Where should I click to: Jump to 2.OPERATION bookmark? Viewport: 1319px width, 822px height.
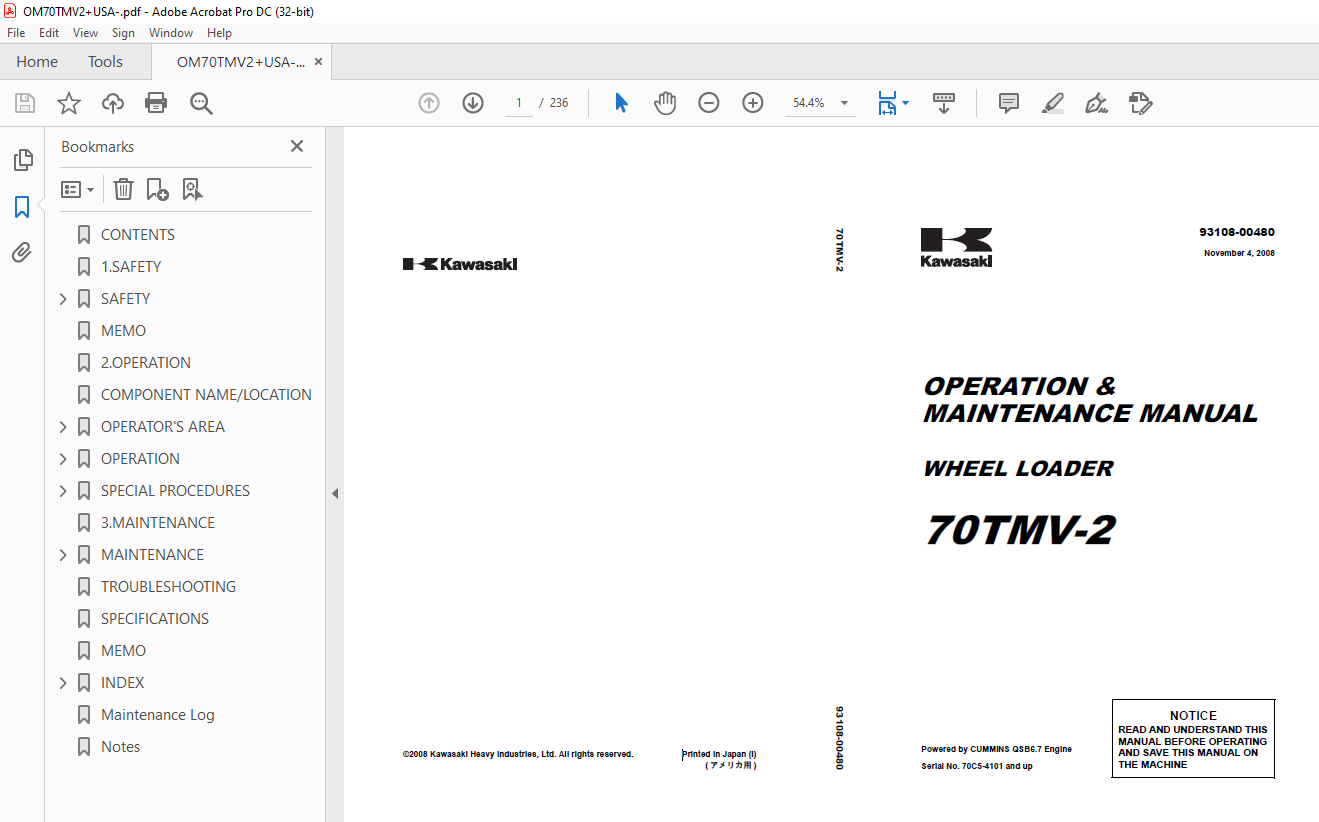(x=146, y=363)
